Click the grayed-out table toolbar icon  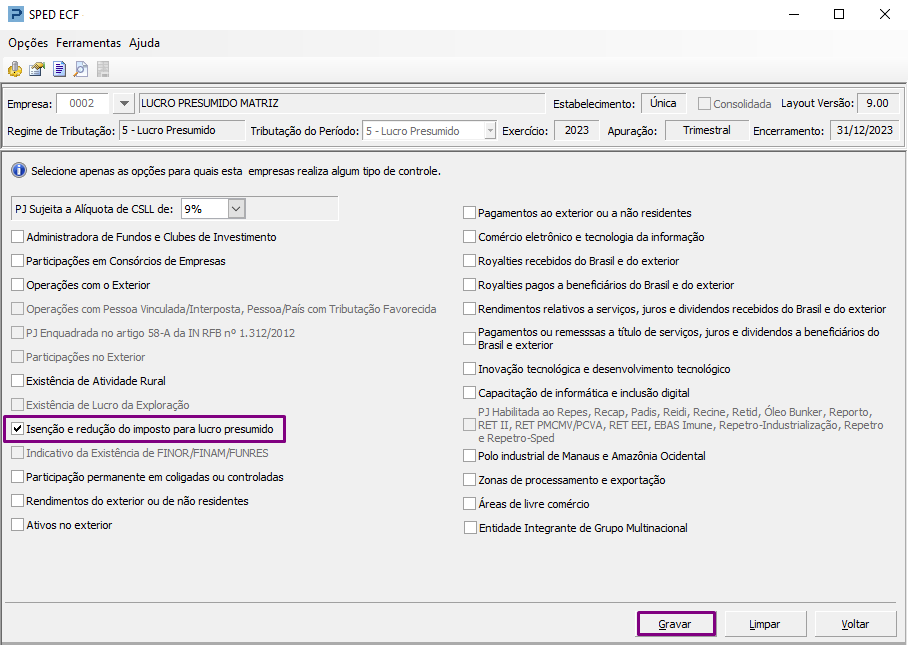coord(103,69)
